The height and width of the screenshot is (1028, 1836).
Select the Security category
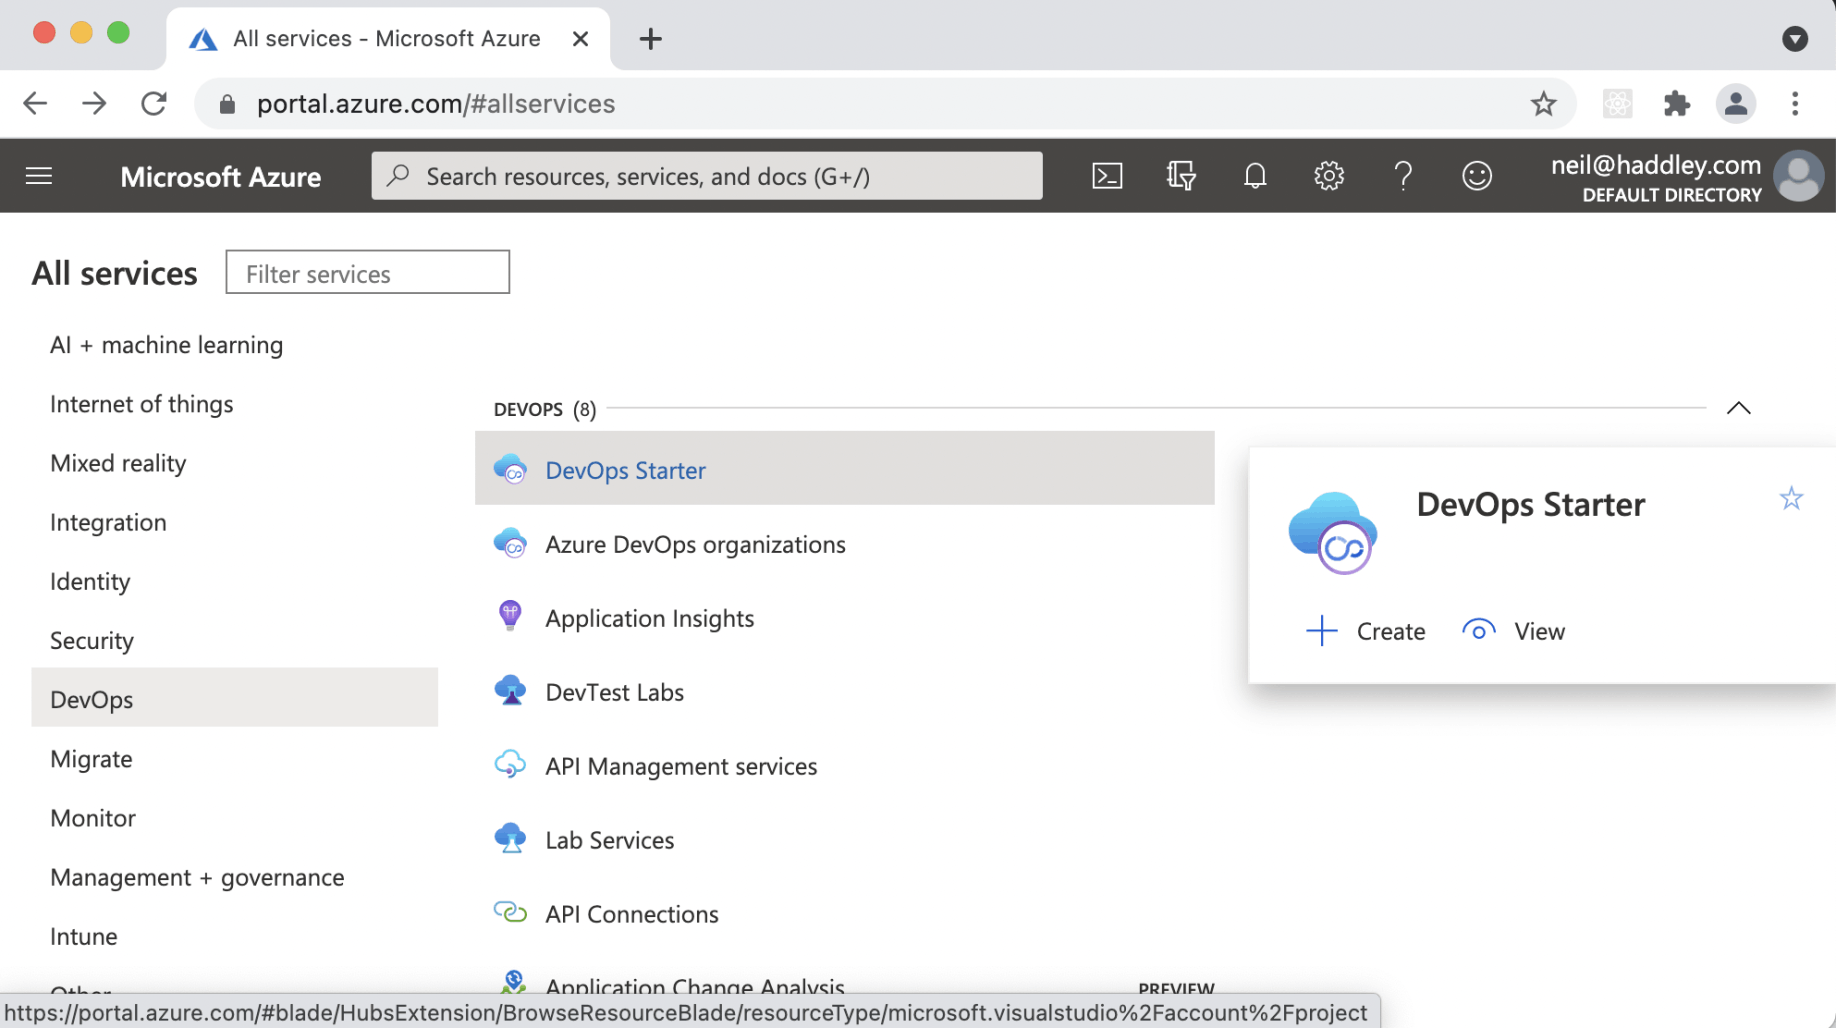[x=92, y=641]
